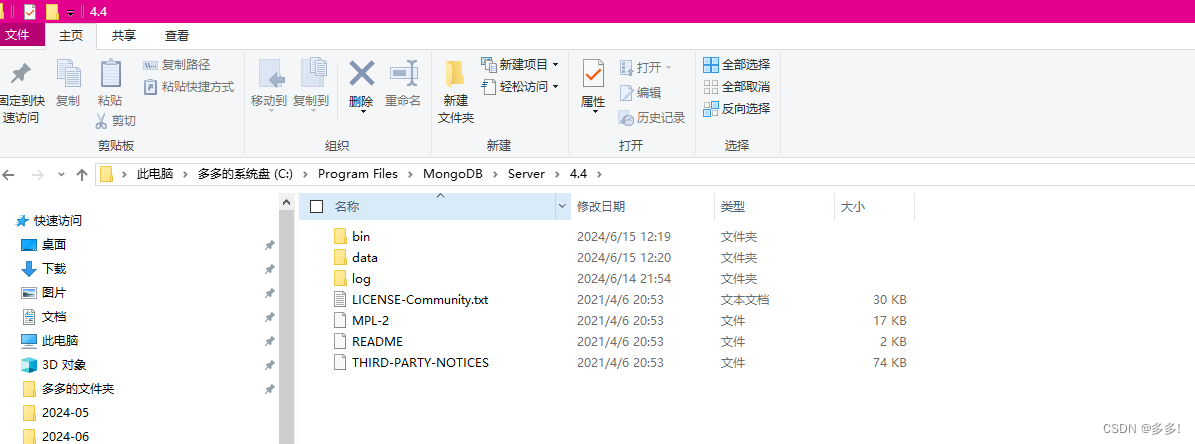This screenshot has height=444, width=1195.
Task: Click Copy to (复制到) icon
Action: pyautogui.click(x=313, y=75)
